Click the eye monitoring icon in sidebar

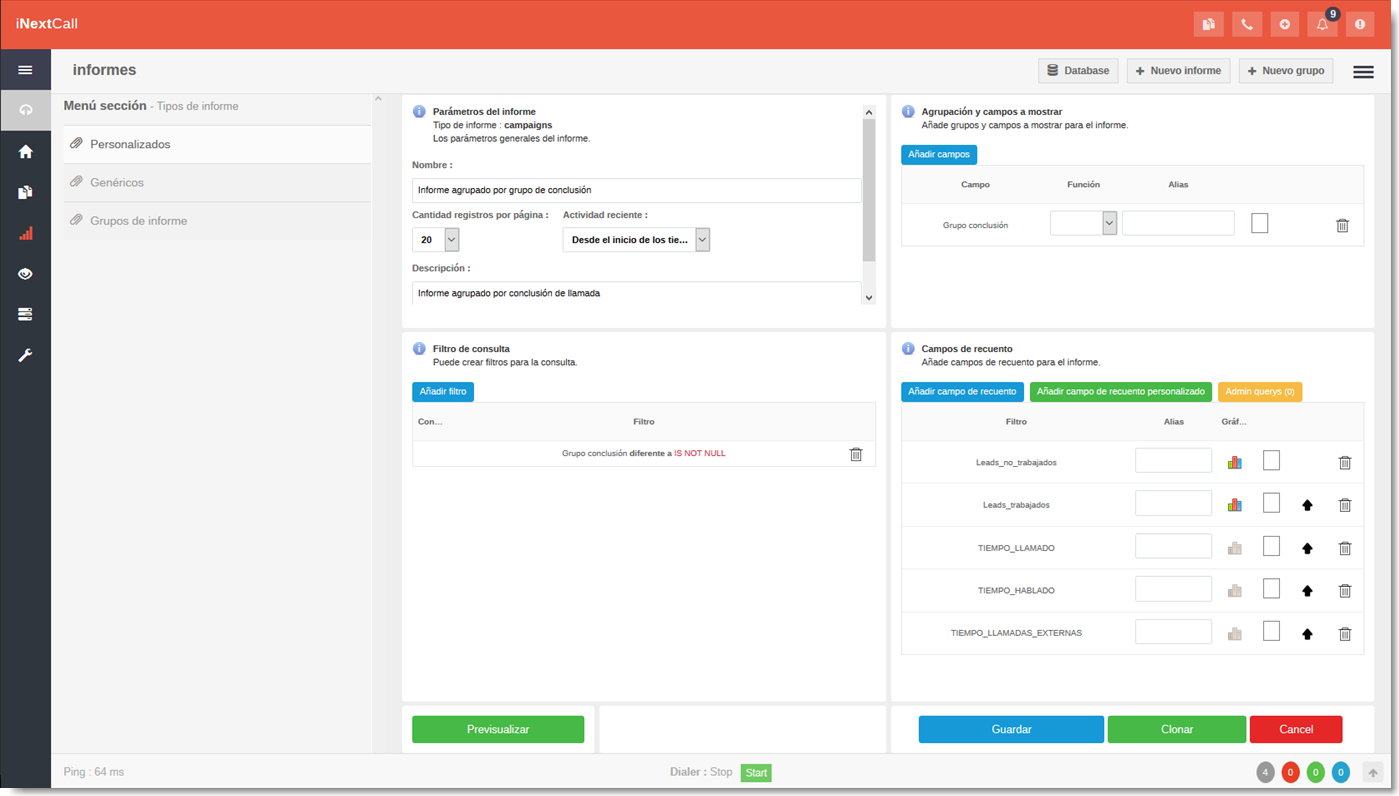(26, 274)
